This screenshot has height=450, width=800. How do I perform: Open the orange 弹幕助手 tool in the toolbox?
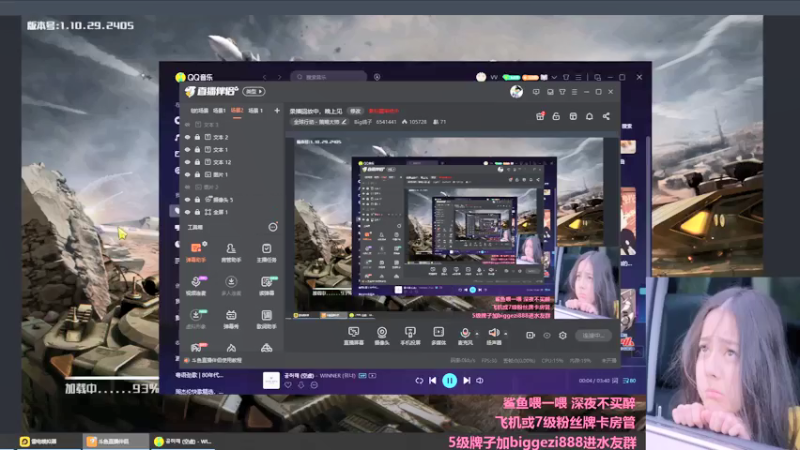(x=196, y=252)
